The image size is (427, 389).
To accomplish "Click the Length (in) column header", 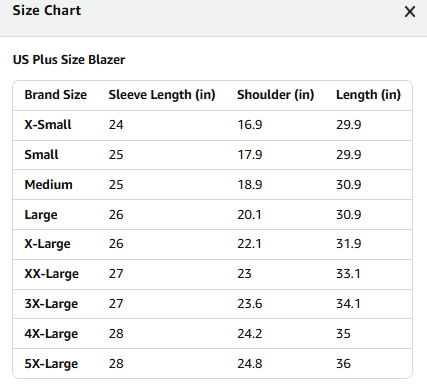I will 368,95.
